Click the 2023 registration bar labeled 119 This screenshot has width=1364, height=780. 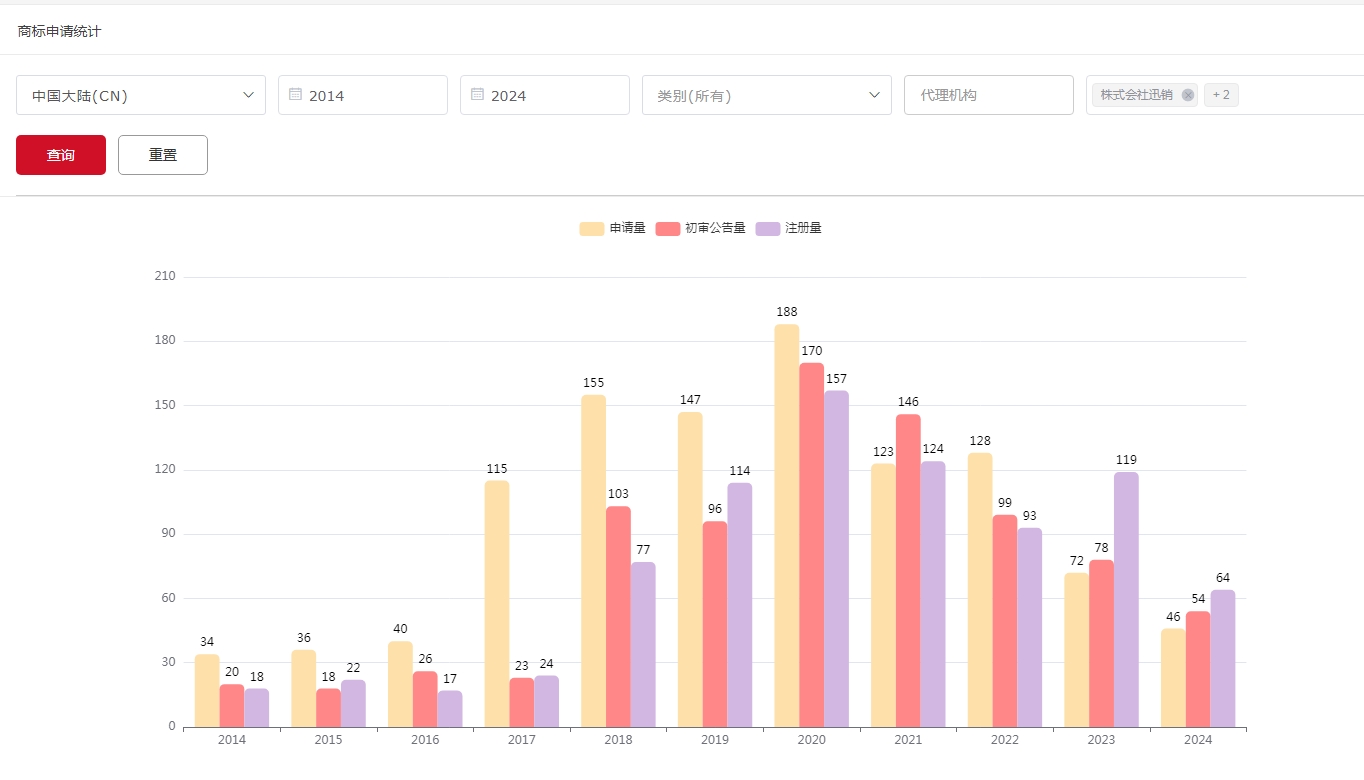pos(1126,599)
